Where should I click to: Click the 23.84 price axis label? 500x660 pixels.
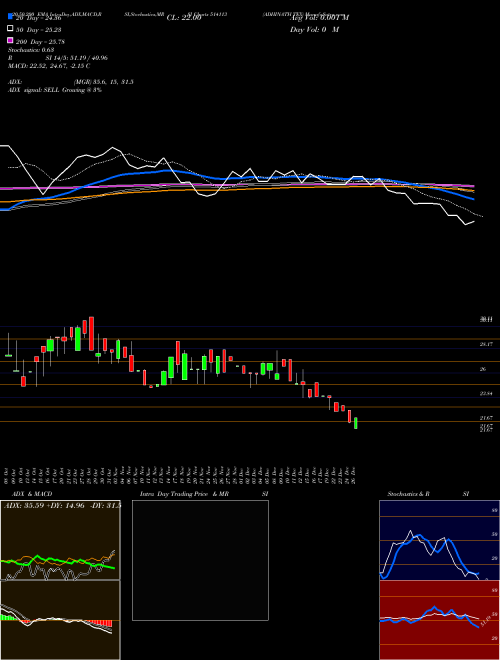486,393
